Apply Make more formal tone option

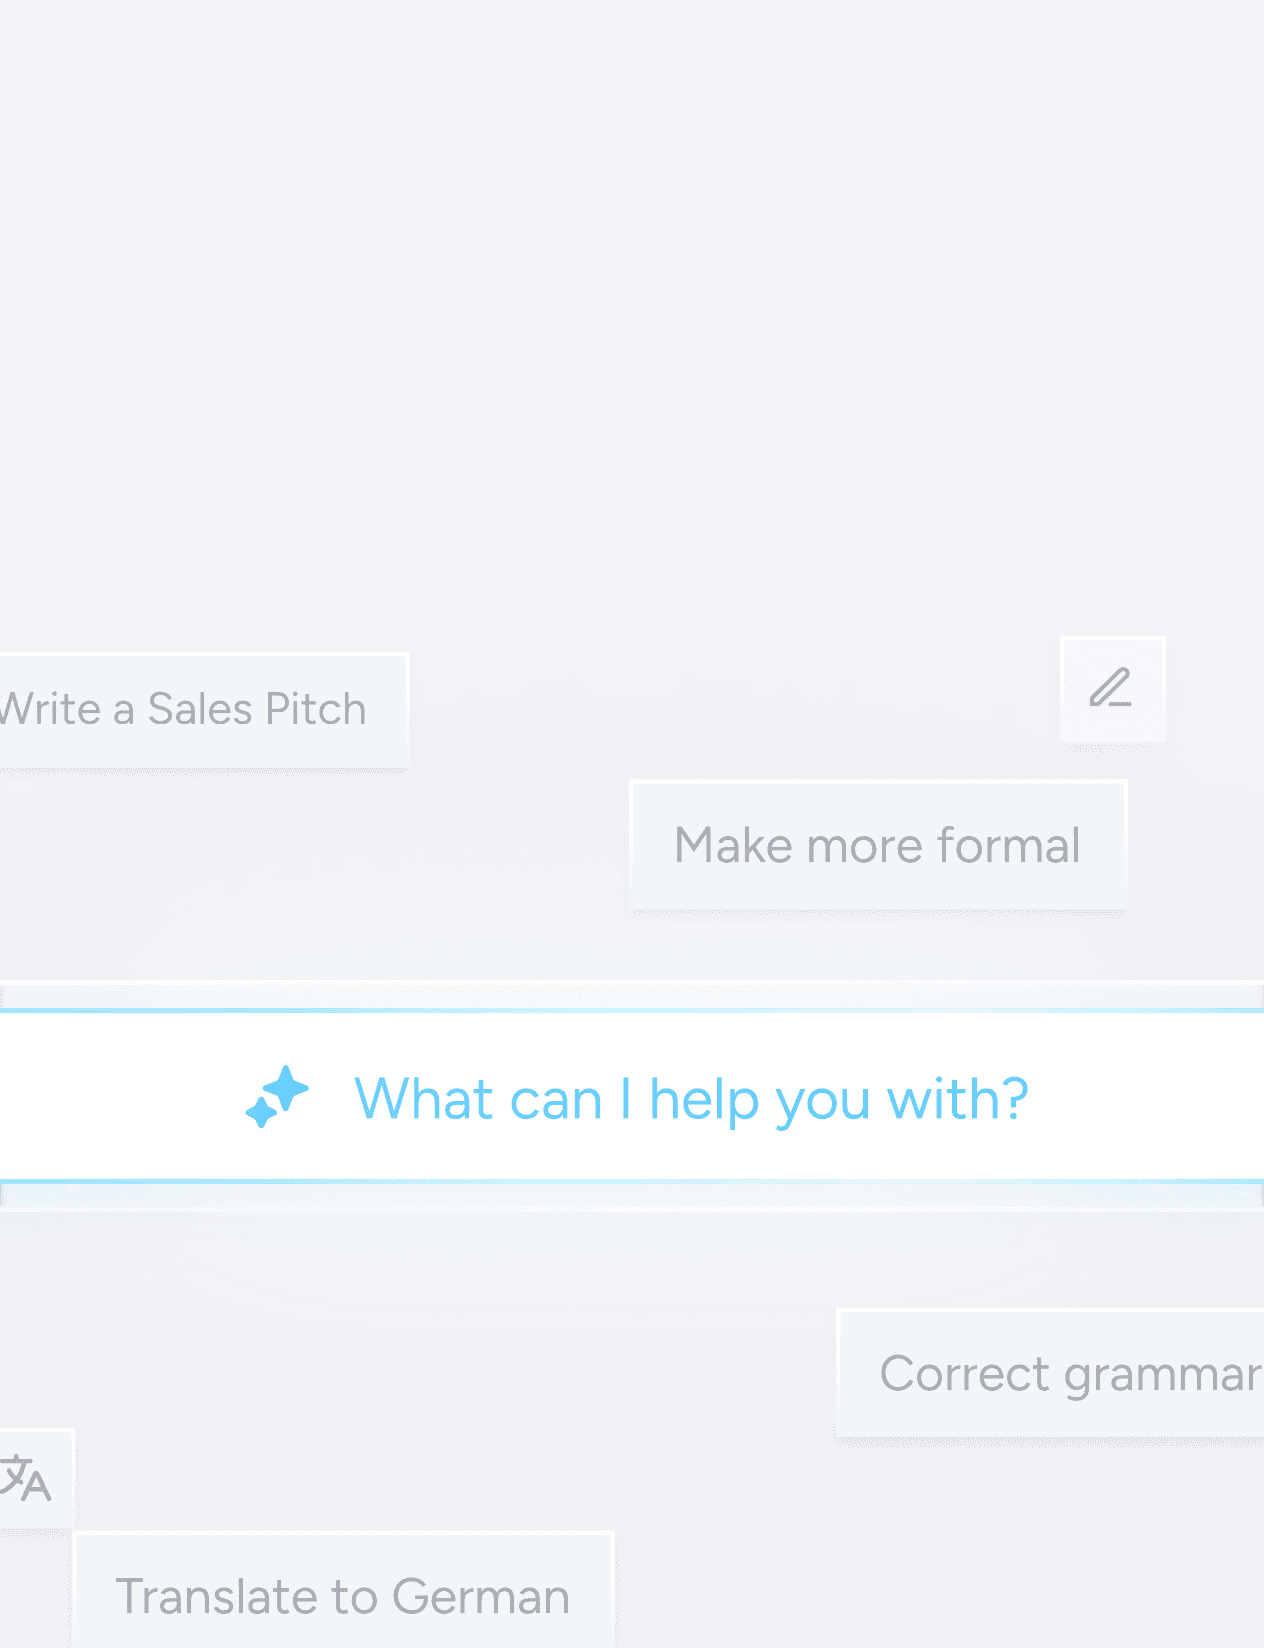click(877, 845)
